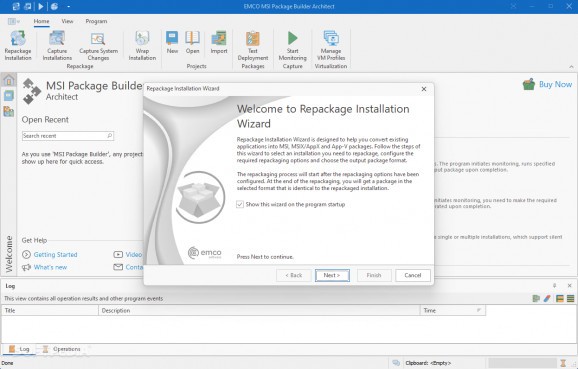This screenshot has height=369, width=578.
Task: Click the round globe icon in title bar
Action: click(54, 6)
